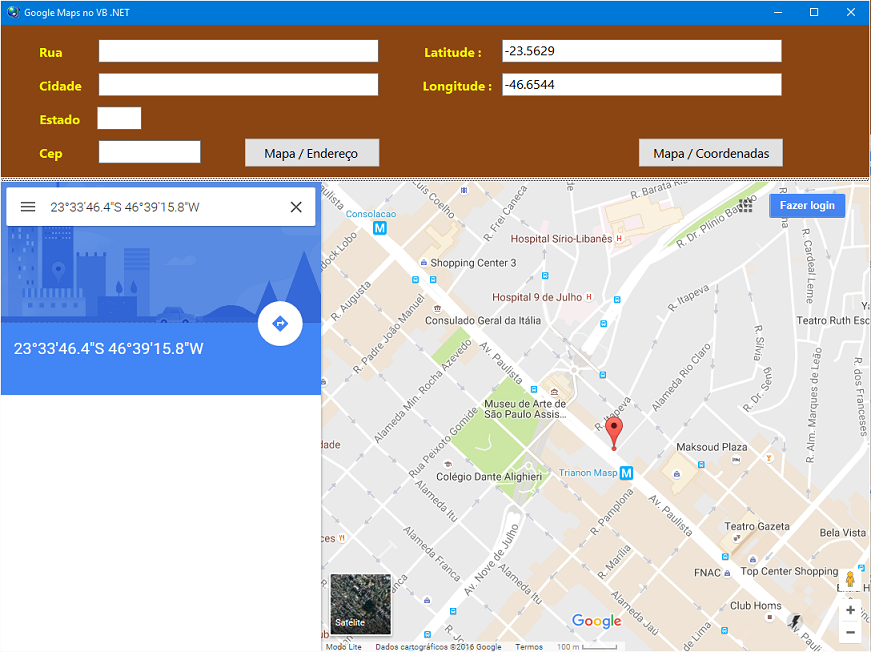Click the Maksoud Plaza label

[x=712, y=447]
